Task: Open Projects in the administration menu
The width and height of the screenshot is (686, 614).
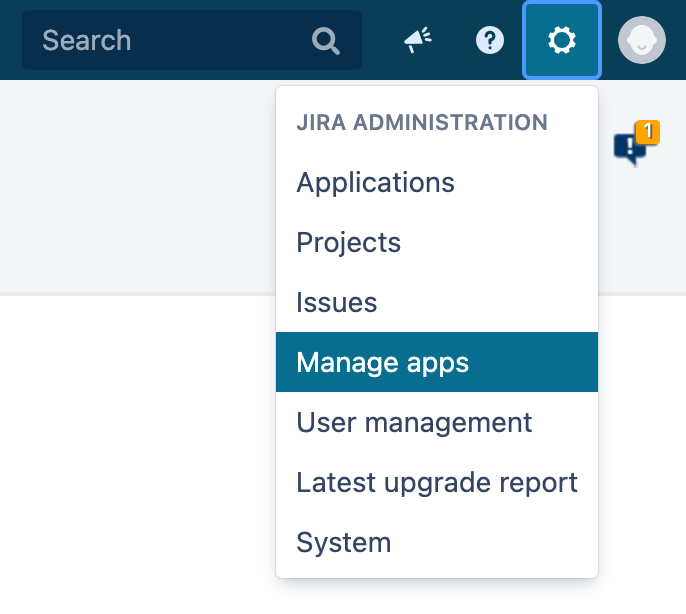Action: pyautogui.click(x=437, y=242)
